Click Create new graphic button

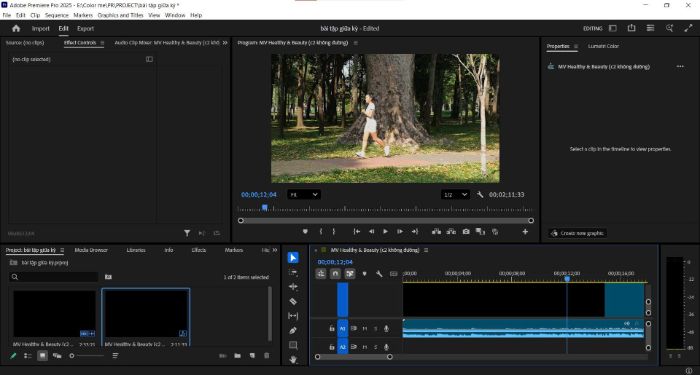point(577,233)
